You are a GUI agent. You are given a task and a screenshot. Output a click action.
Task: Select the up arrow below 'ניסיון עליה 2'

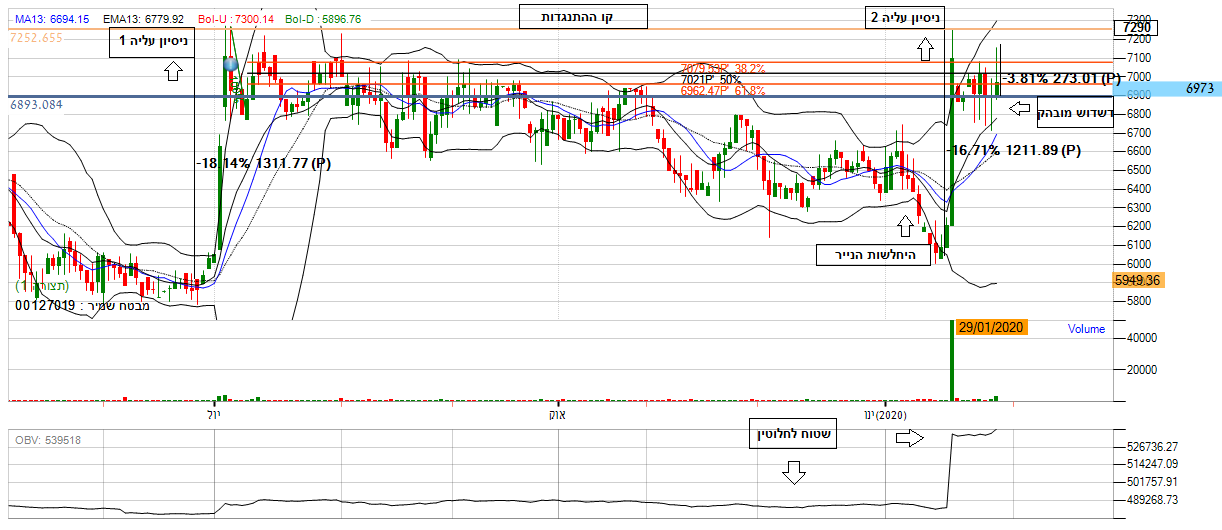tap(923, 47)
